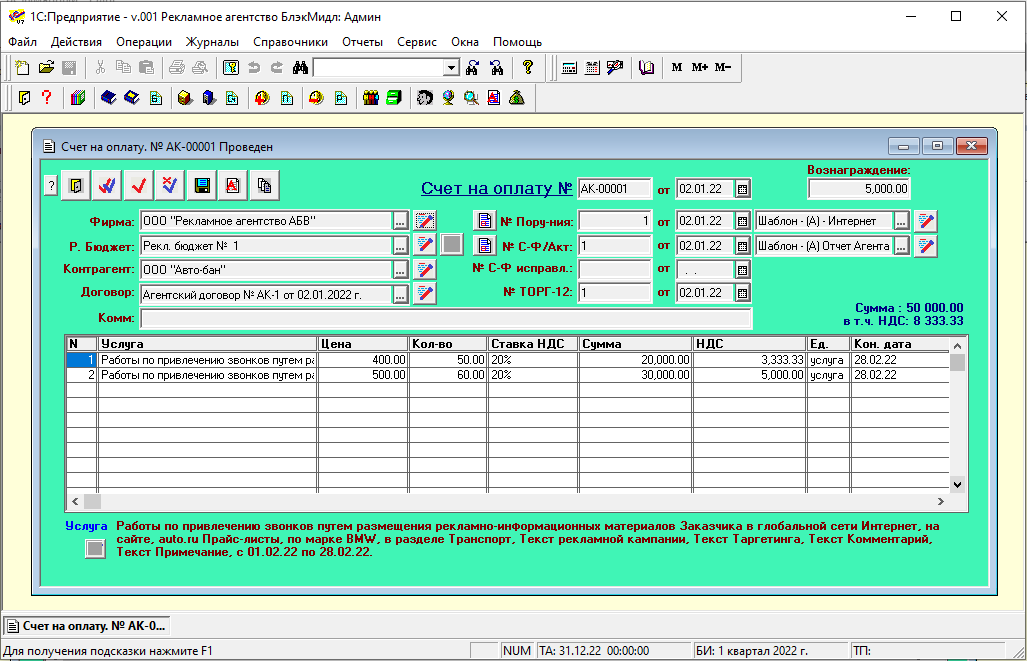Click gray square button under Услуга label
The width and height of the screenshot is (1027, 661).
coord(95,548)
